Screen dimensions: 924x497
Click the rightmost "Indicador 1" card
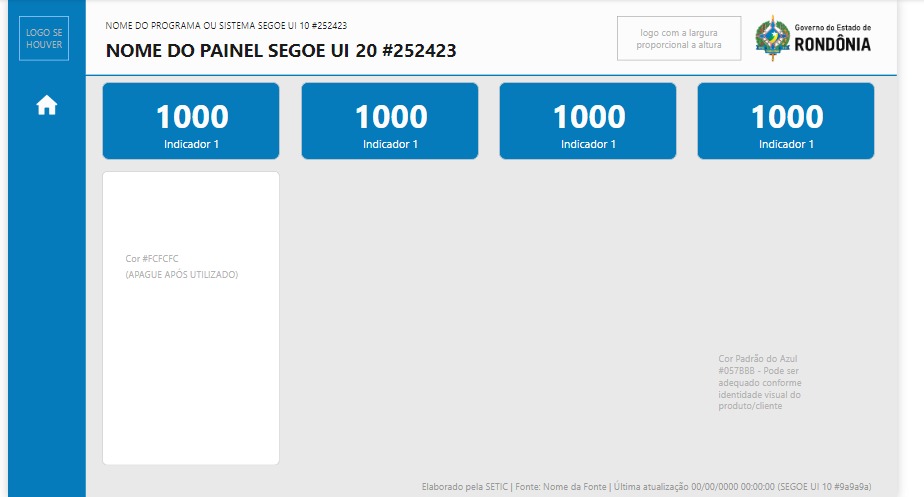786,121
